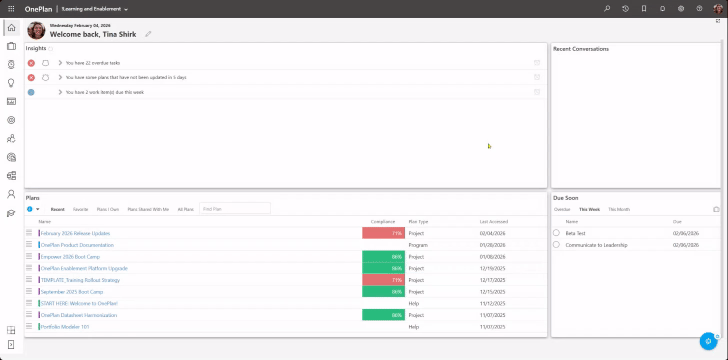Click the Find Plan search field
Screen dimensions: 728x360
(235, 209)
